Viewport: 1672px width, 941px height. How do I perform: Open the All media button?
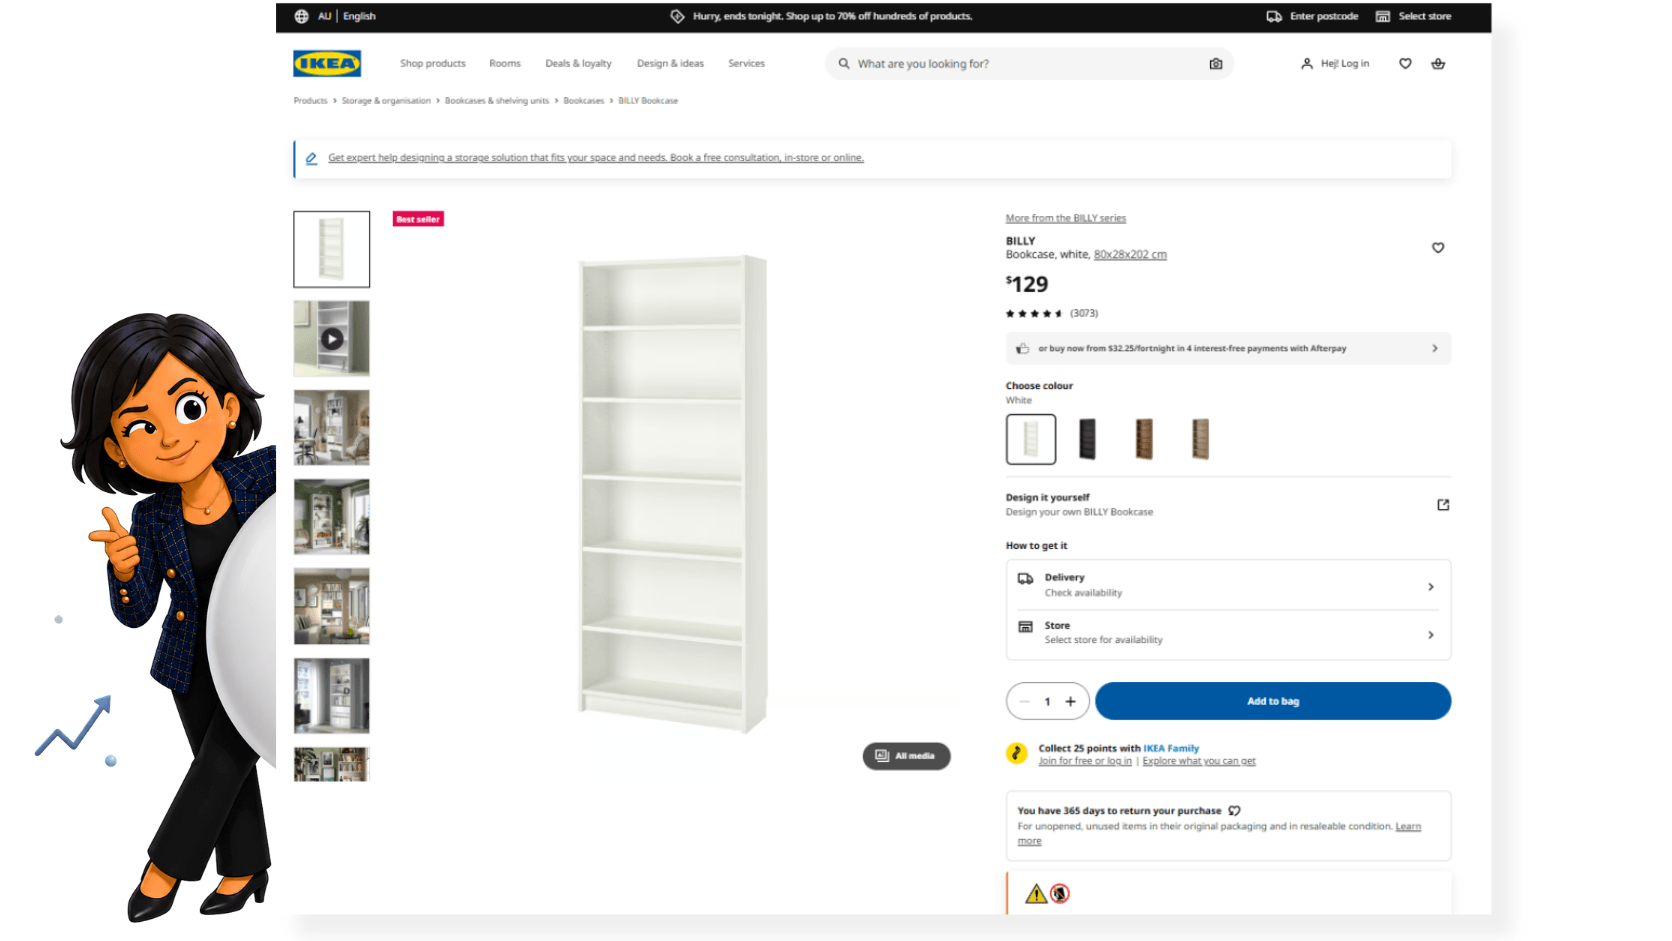tap(906, 756)
